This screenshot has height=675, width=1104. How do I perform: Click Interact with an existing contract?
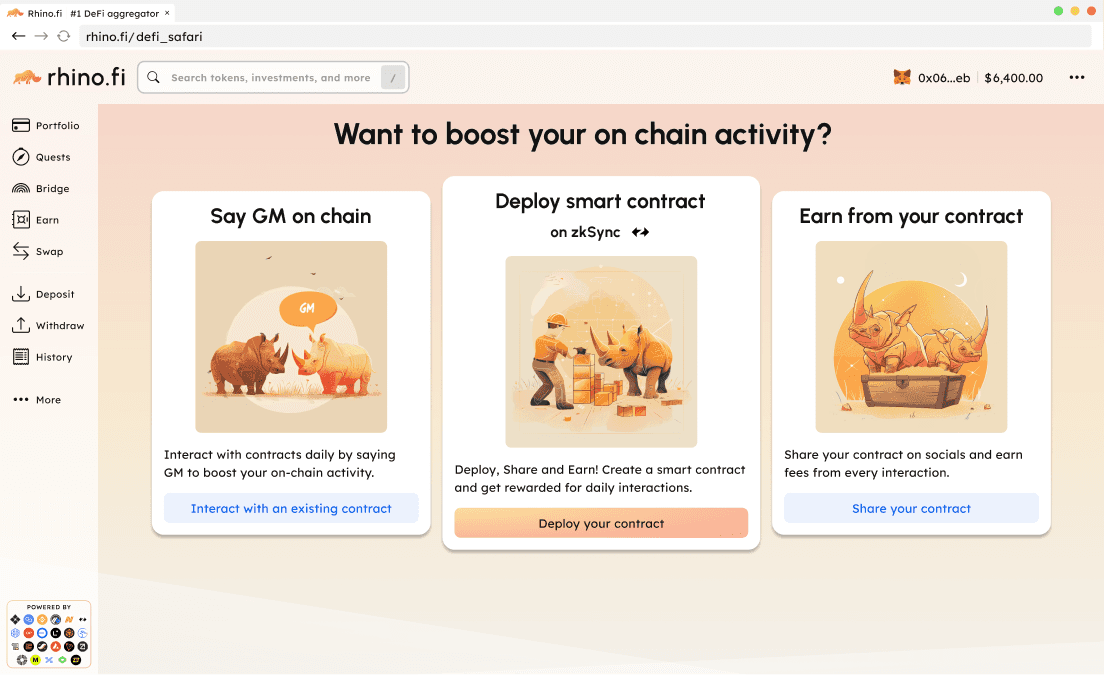291,508
